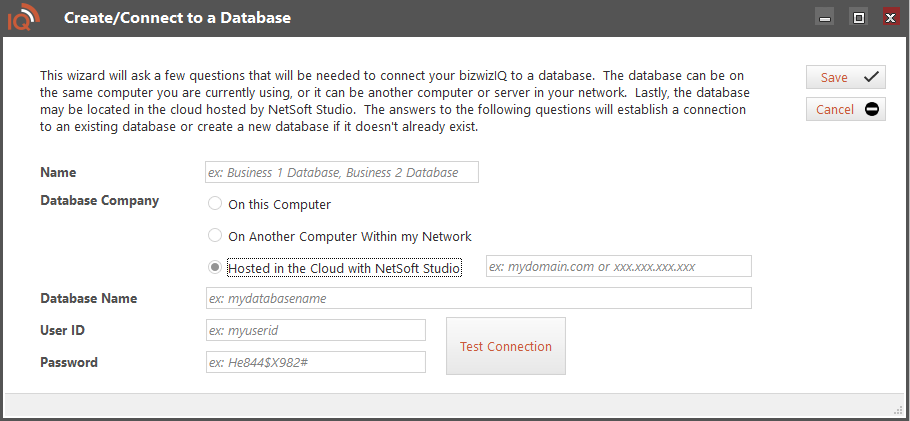
Task: Select the On this Computer option
Action: tap(215, 204)
